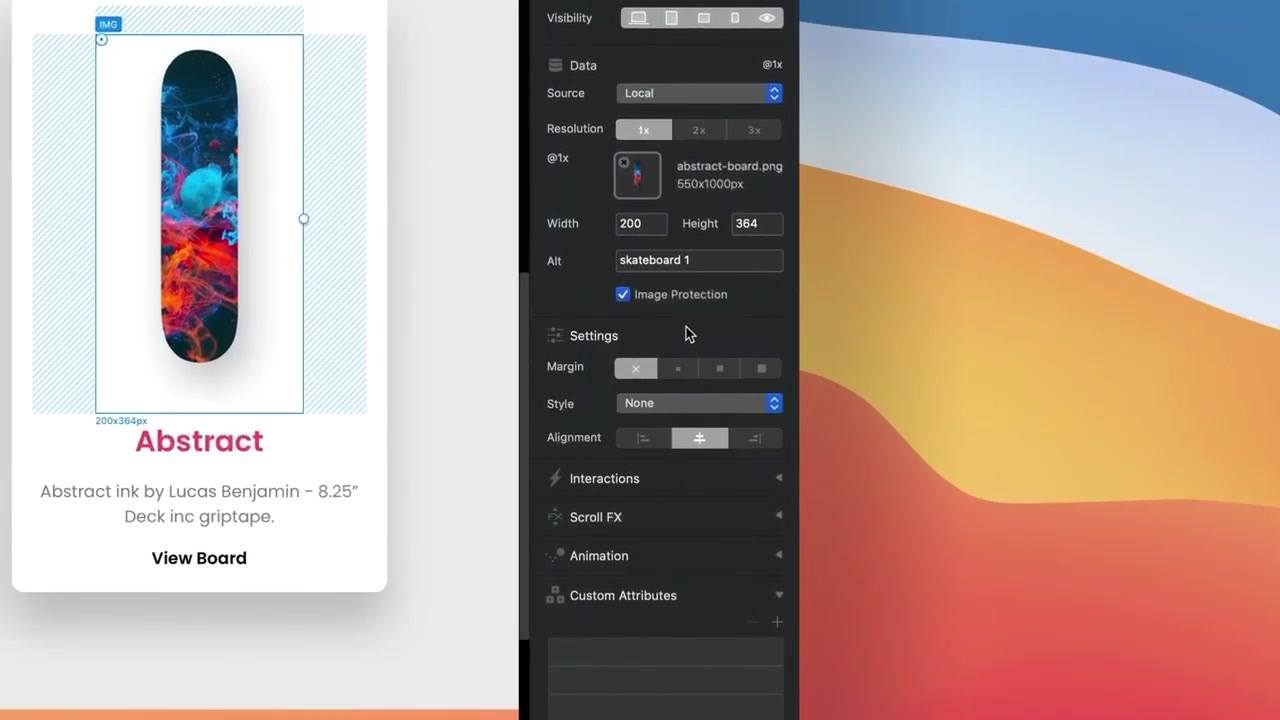This screenshot has width=1280, height=720.
Task: Add a custom attribute with plus button
Action: coord(777,622)
